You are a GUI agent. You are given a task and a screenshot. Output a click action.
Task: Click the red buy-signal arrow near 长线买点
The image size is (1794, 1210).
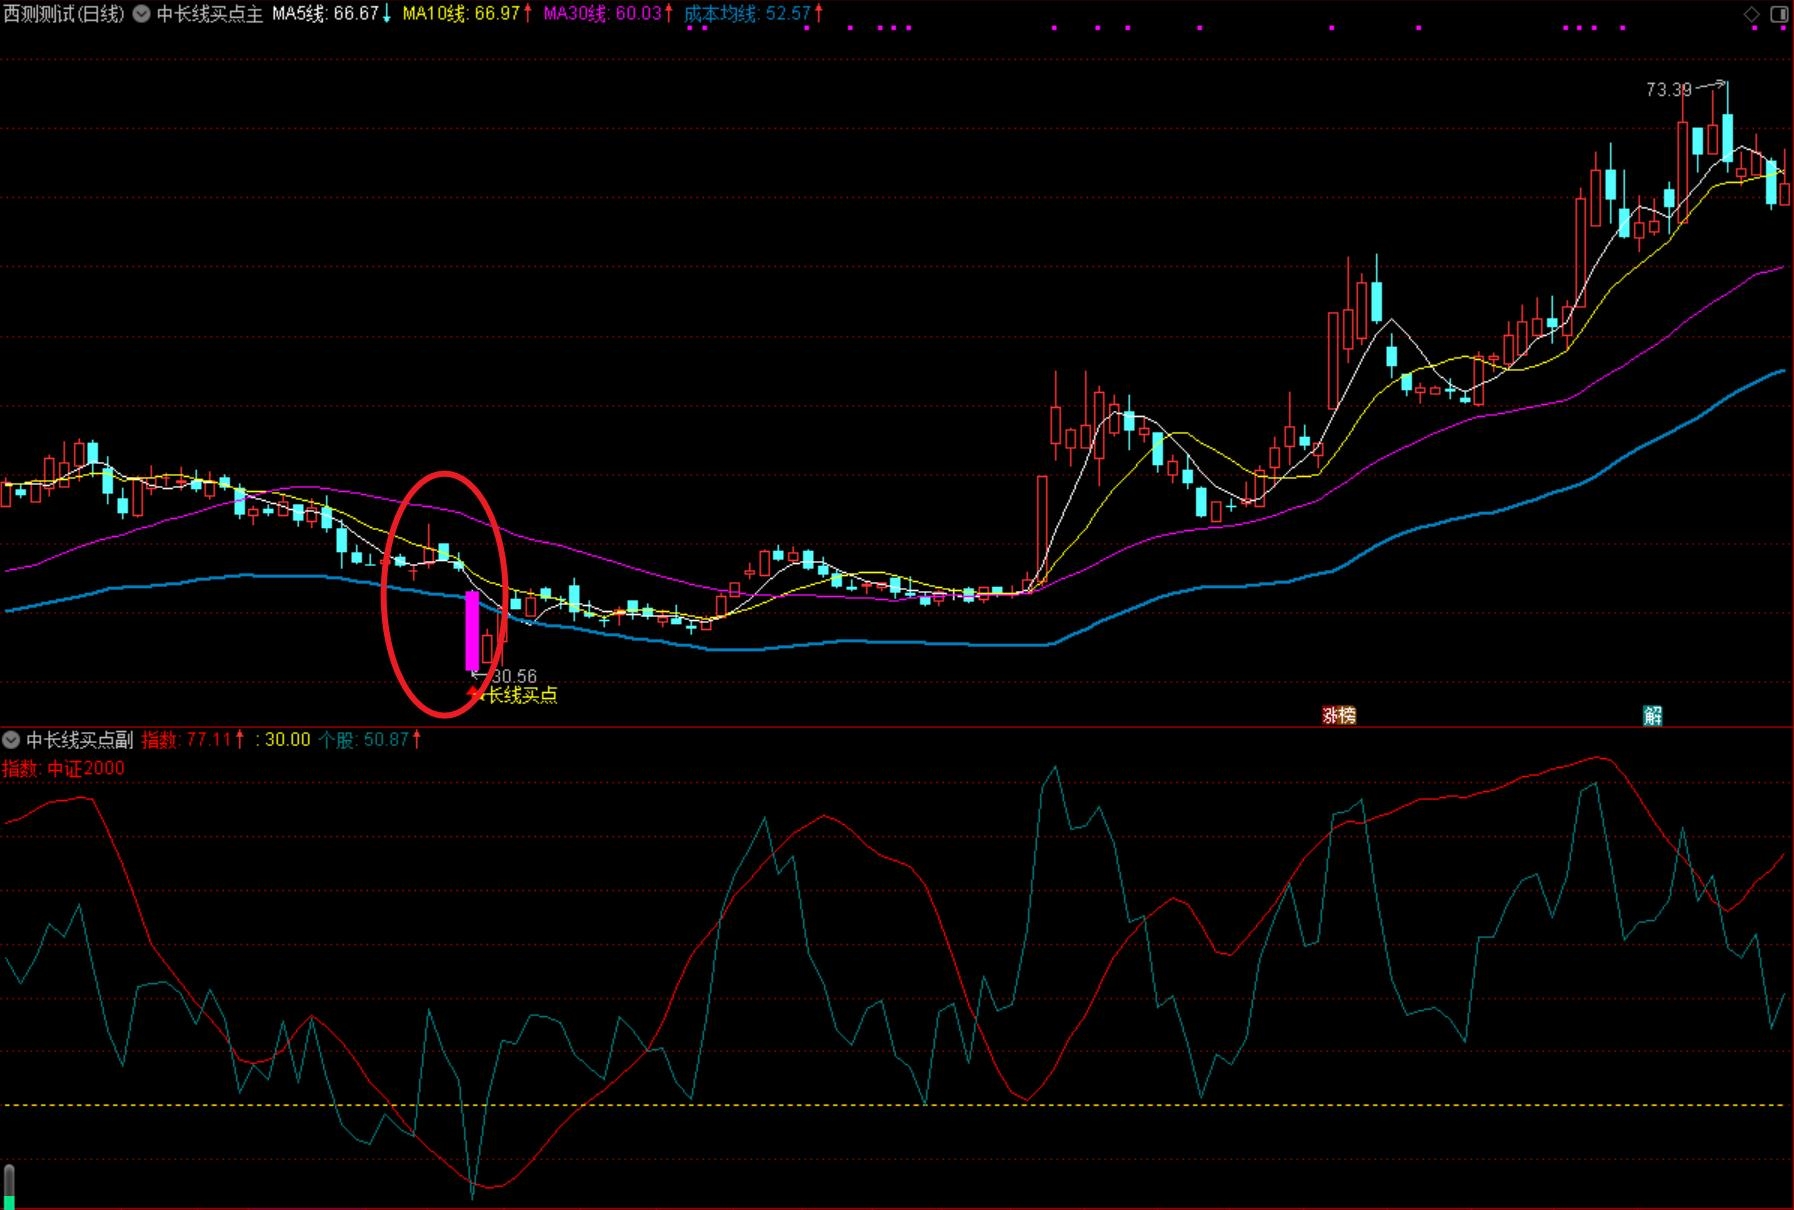pyautogui.click(x=475, y=692)
